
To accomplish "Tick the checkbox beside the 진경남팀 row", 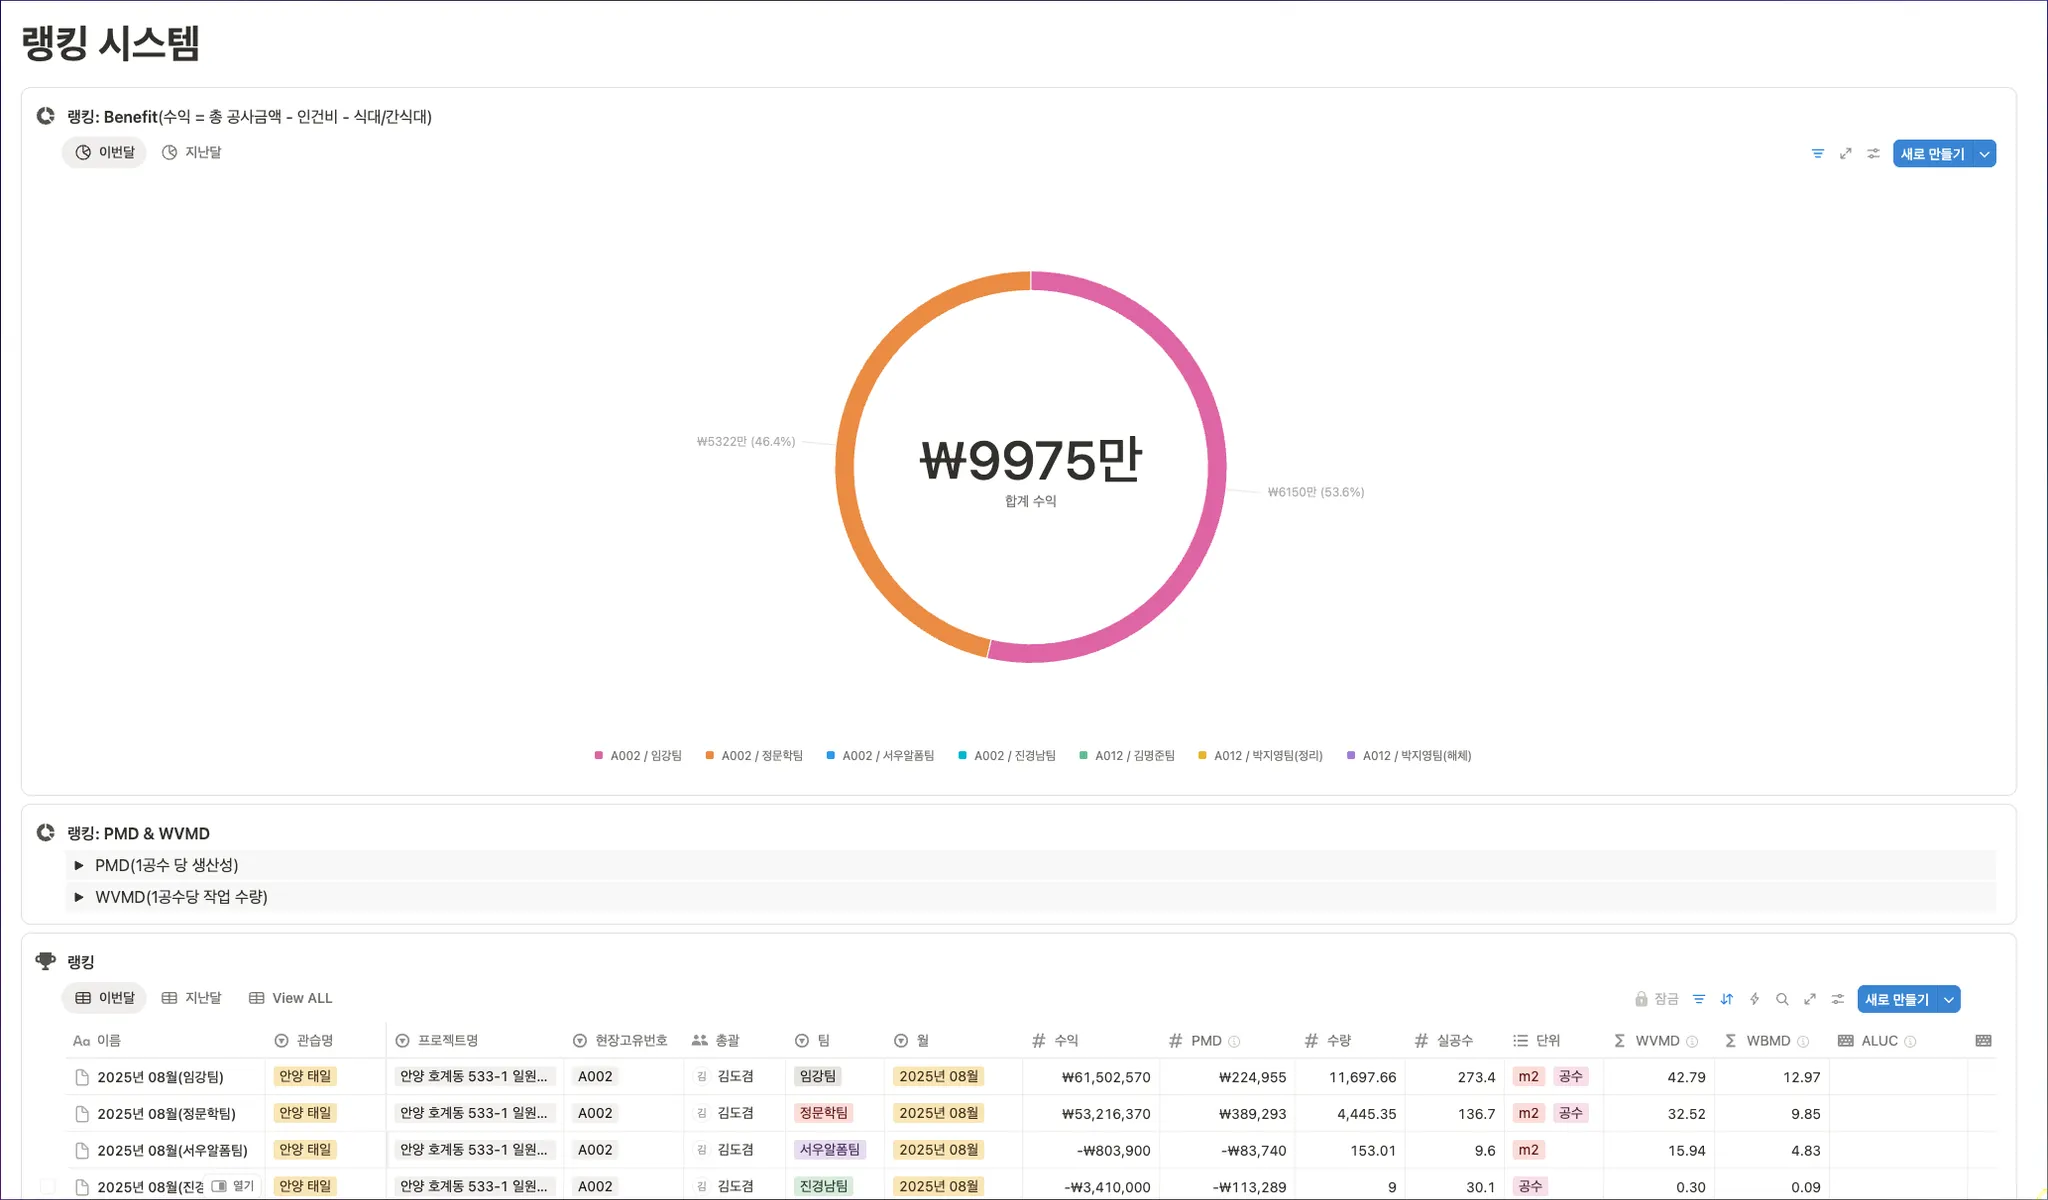I will point(47,1187).
